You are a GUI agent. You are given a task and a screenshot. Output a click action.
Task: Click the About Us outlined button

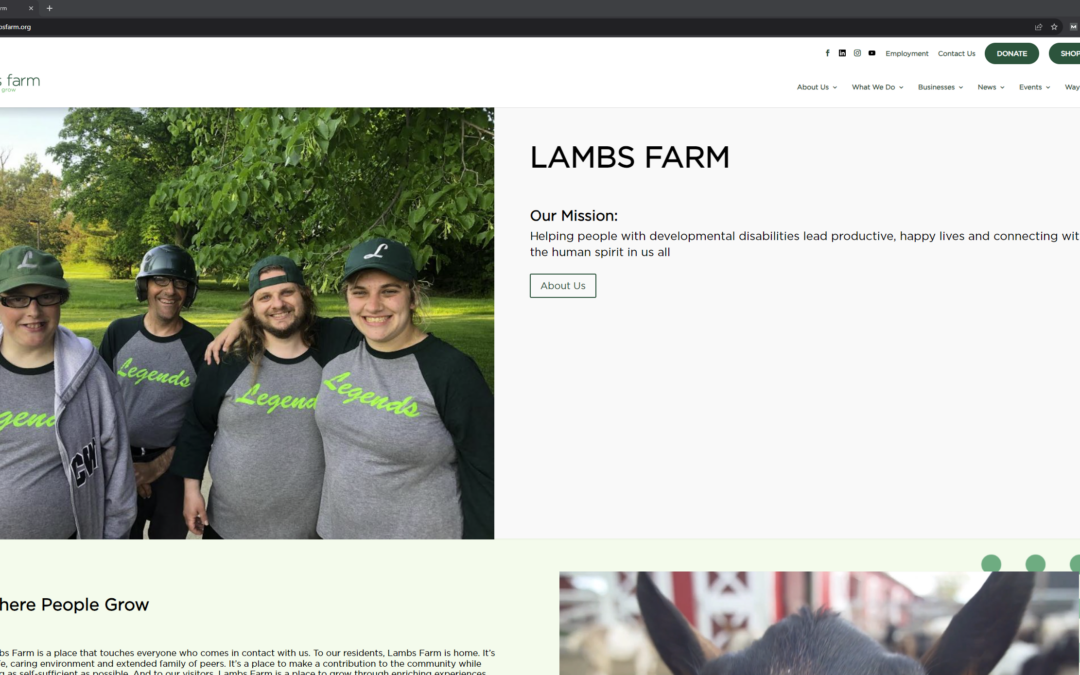pos(563,286)
